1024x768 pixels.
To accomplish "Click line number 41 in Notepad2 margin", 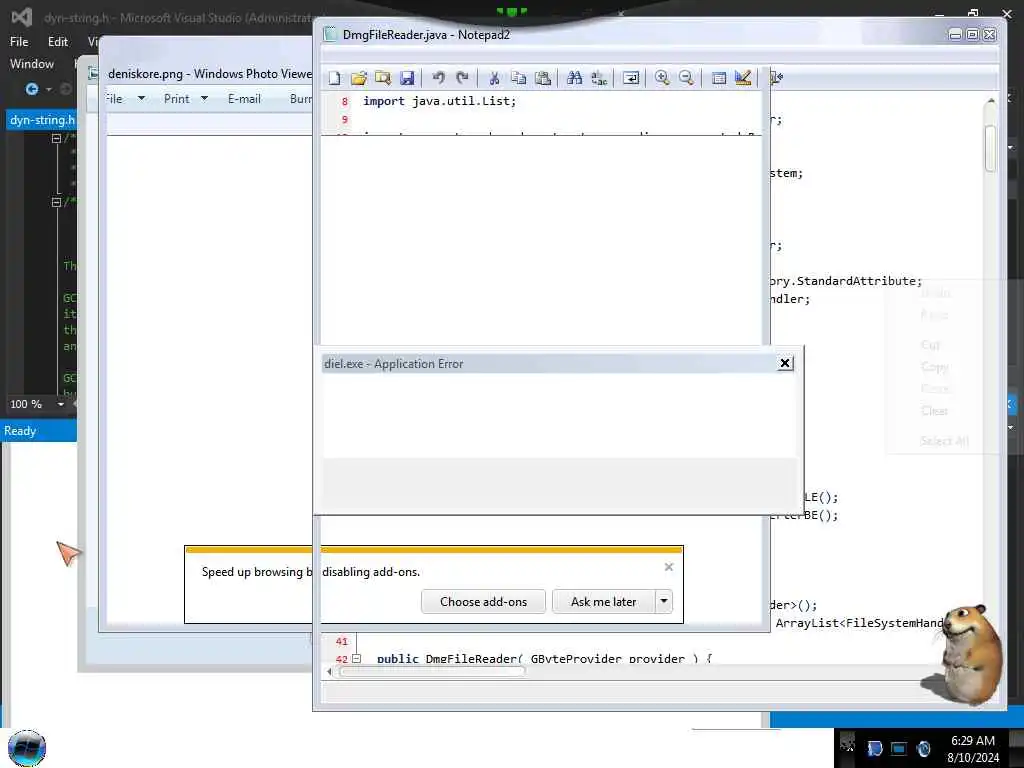I will pos(342,641).
